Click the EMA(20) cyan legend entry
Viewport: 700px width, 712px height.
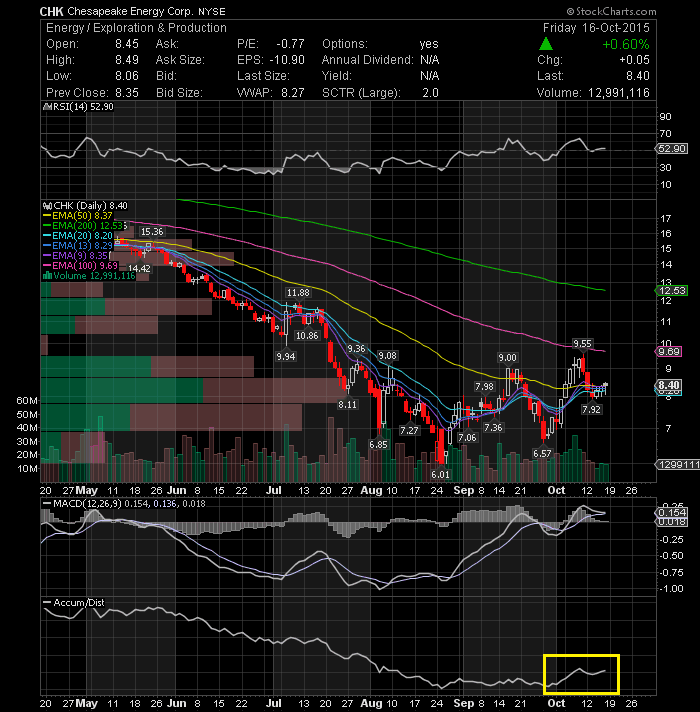click(78, 236)
